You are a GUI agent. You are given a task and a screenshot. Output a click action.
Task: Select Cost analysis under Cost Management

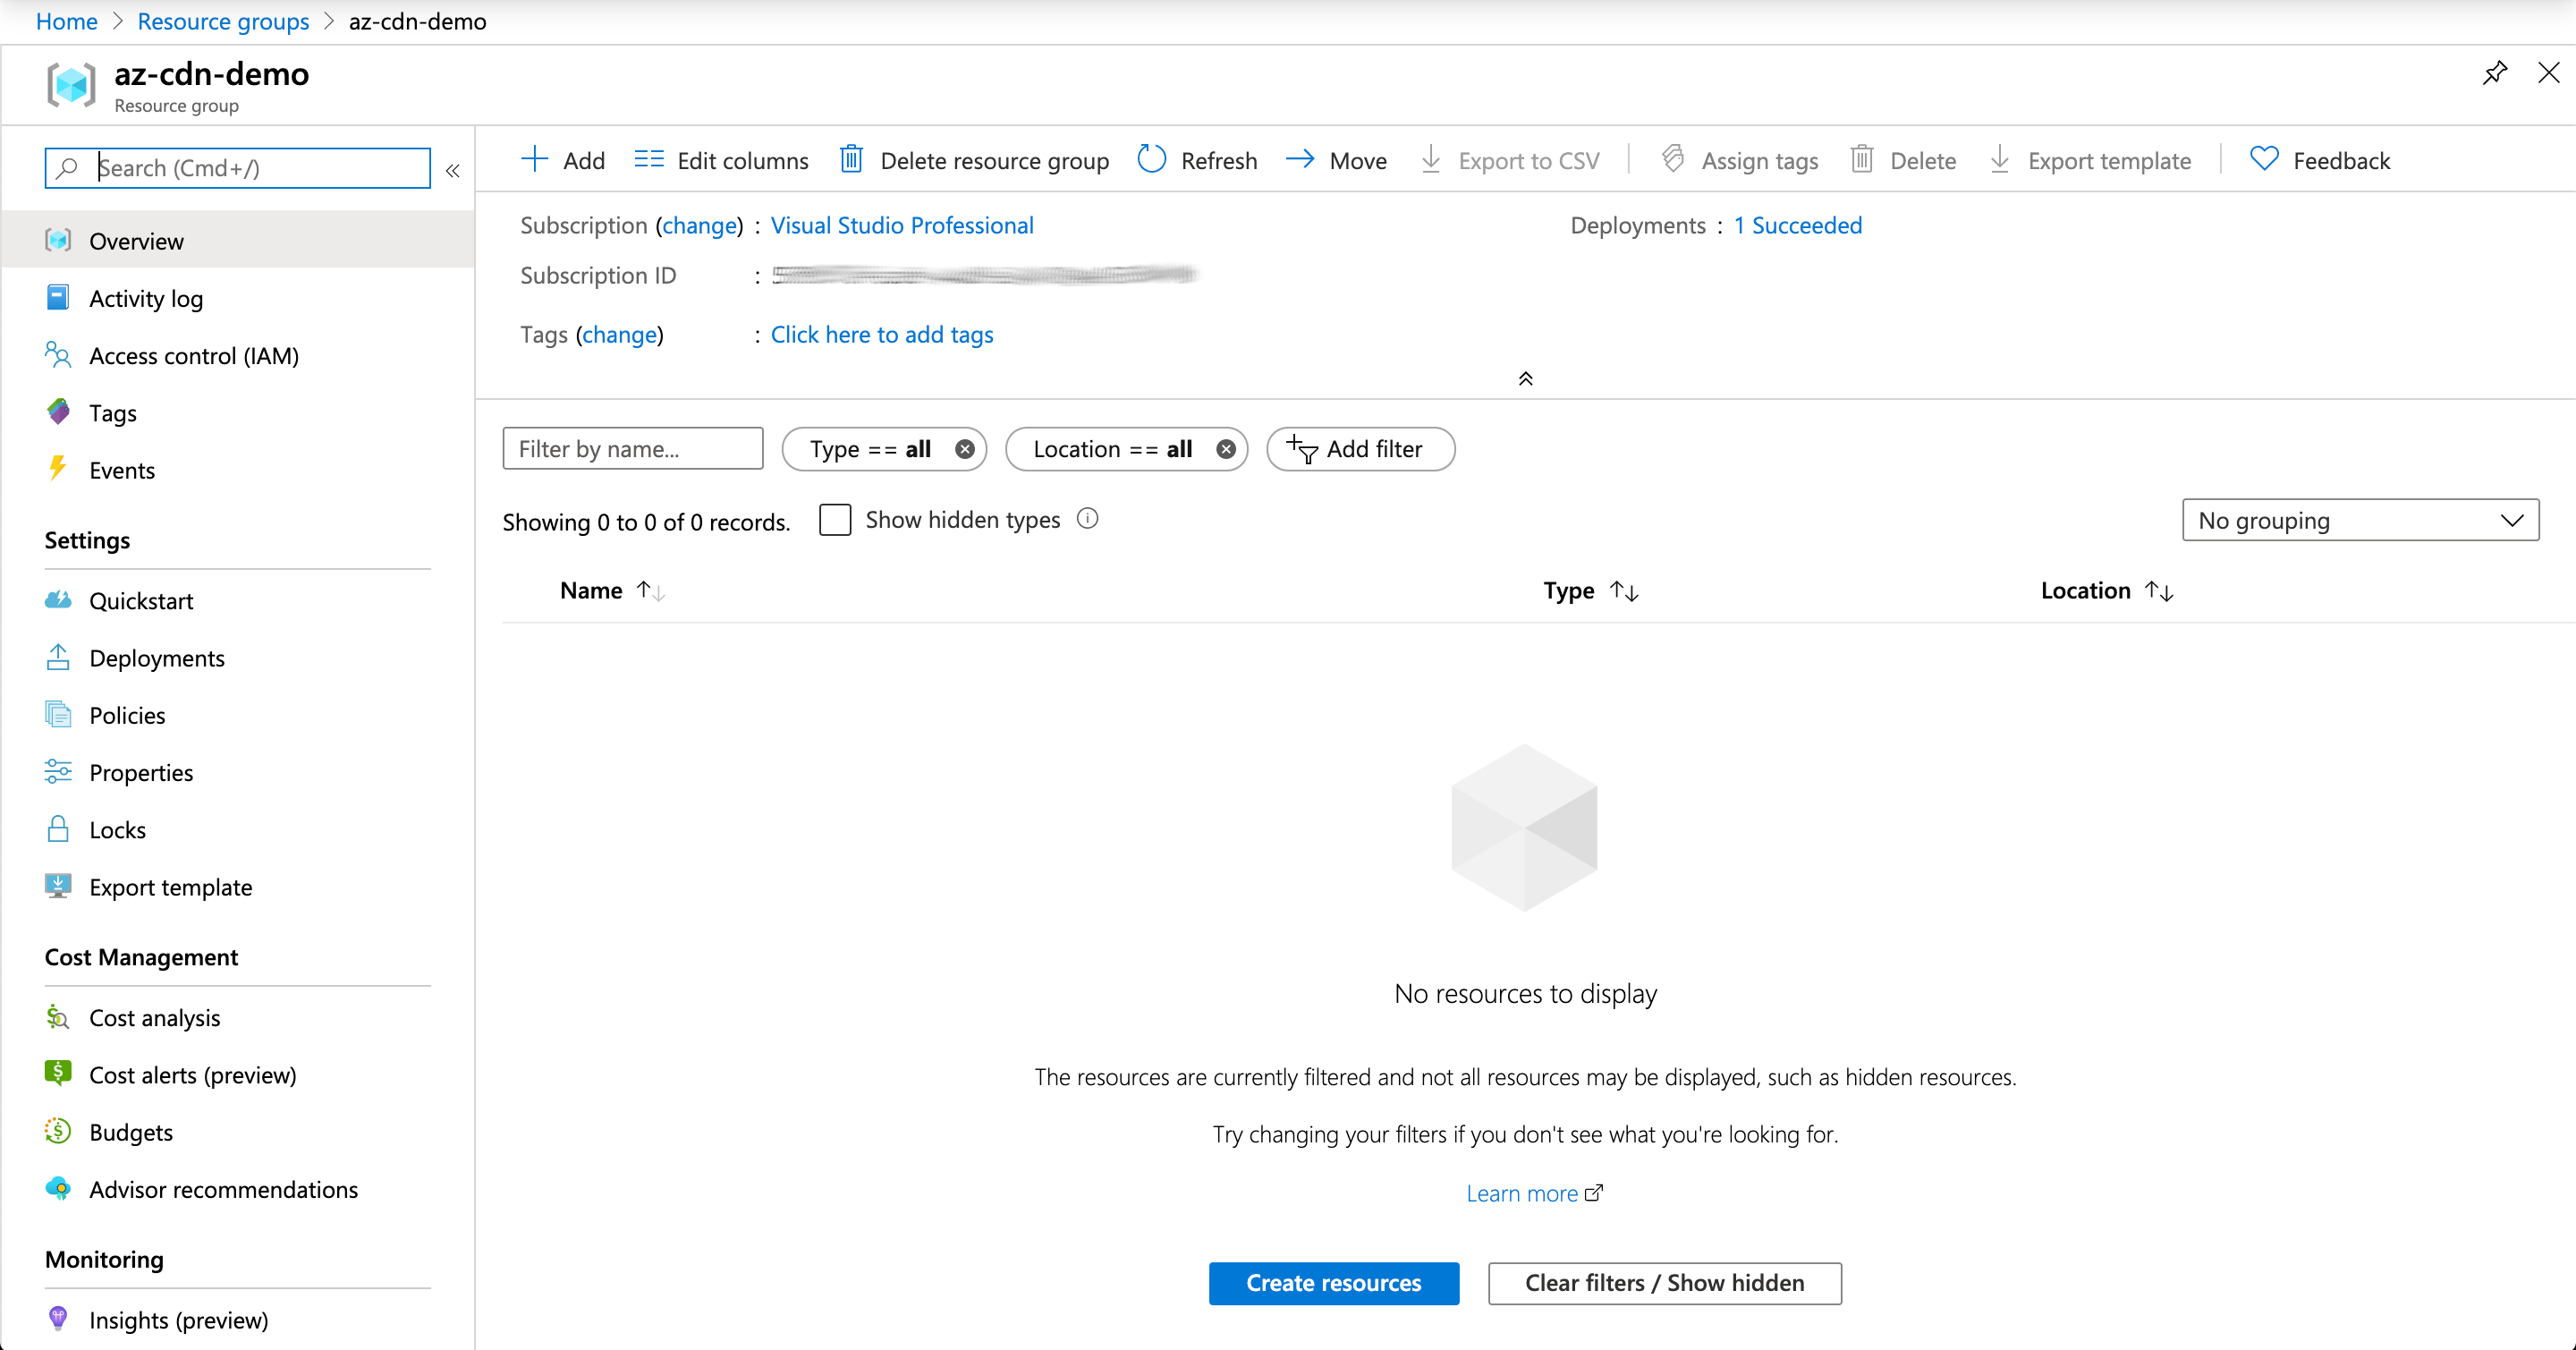[155, 1017]
